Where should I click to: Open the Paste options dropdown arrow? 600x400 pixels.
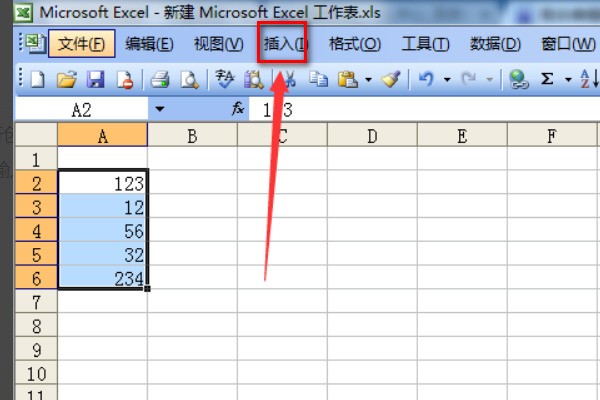tap(368, 79)
